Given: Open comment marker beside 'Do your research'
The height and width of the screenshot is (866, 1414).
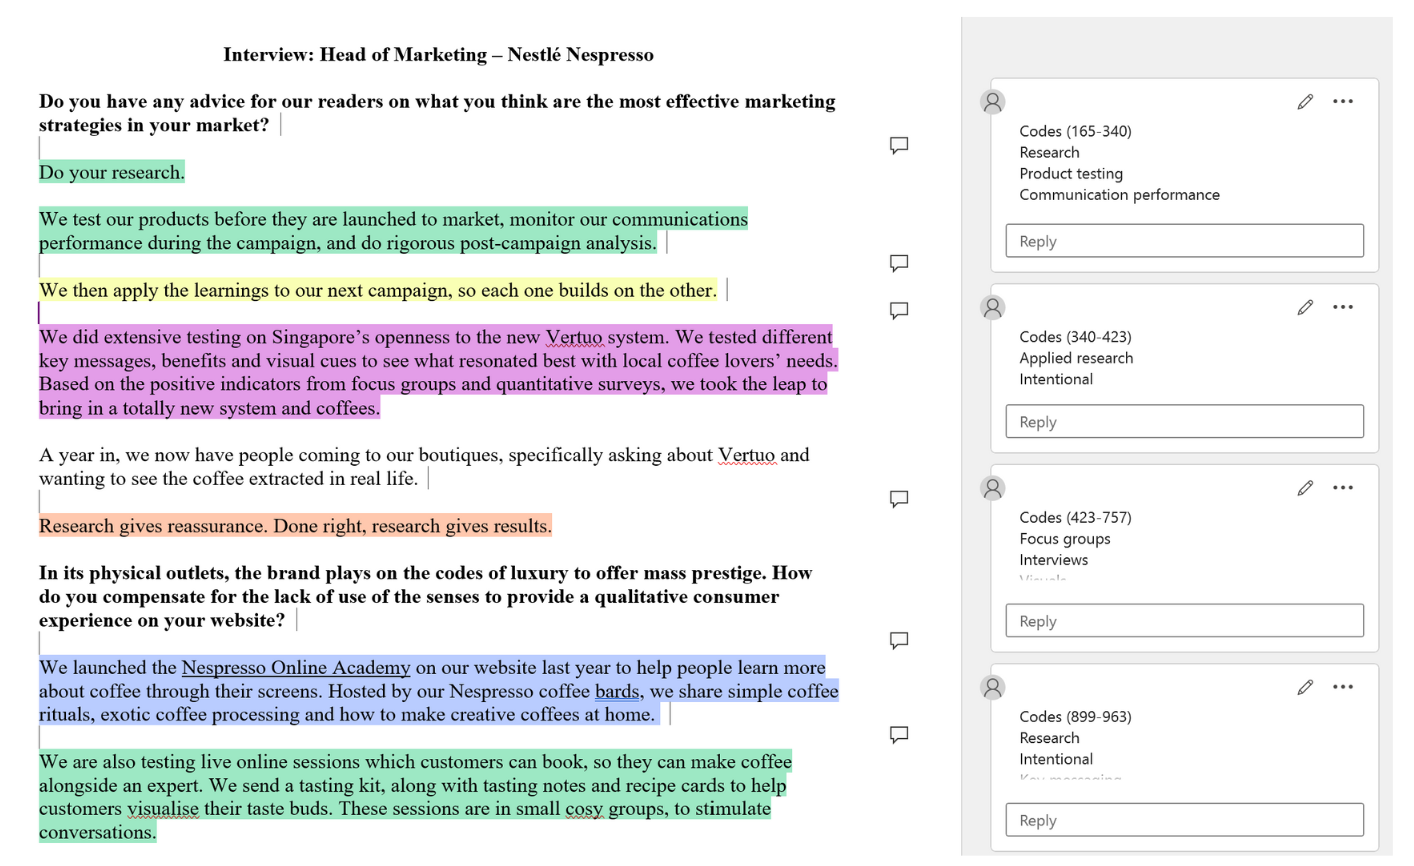Looking at the screenshot, I should (899, 146).
